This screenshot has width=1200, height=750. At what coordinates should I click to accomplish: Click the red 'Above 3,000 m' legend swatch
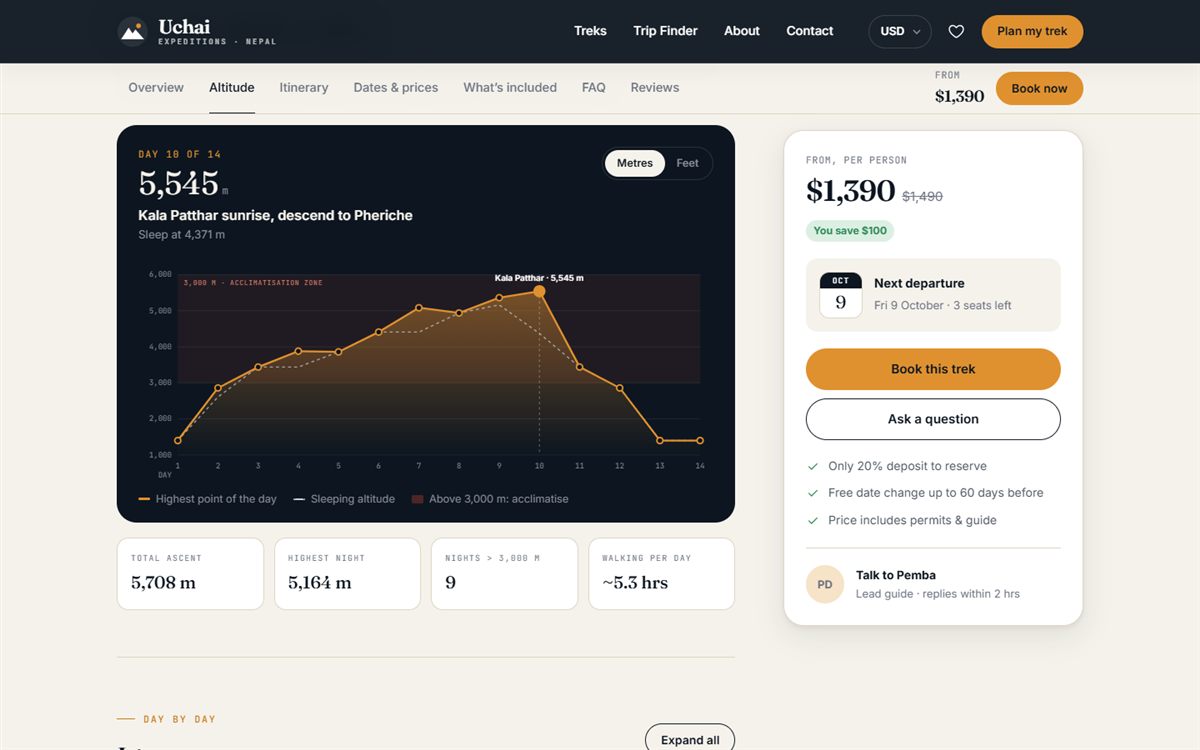pos(418,499)
